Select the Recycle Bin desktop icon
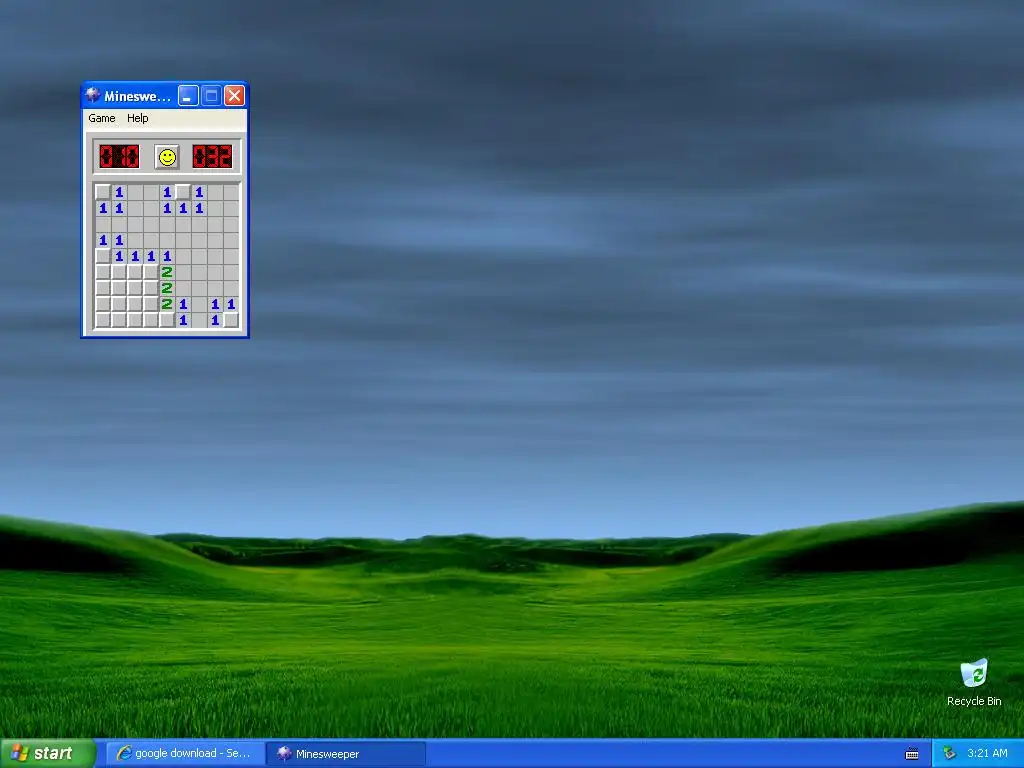 [x=974, y=682]
